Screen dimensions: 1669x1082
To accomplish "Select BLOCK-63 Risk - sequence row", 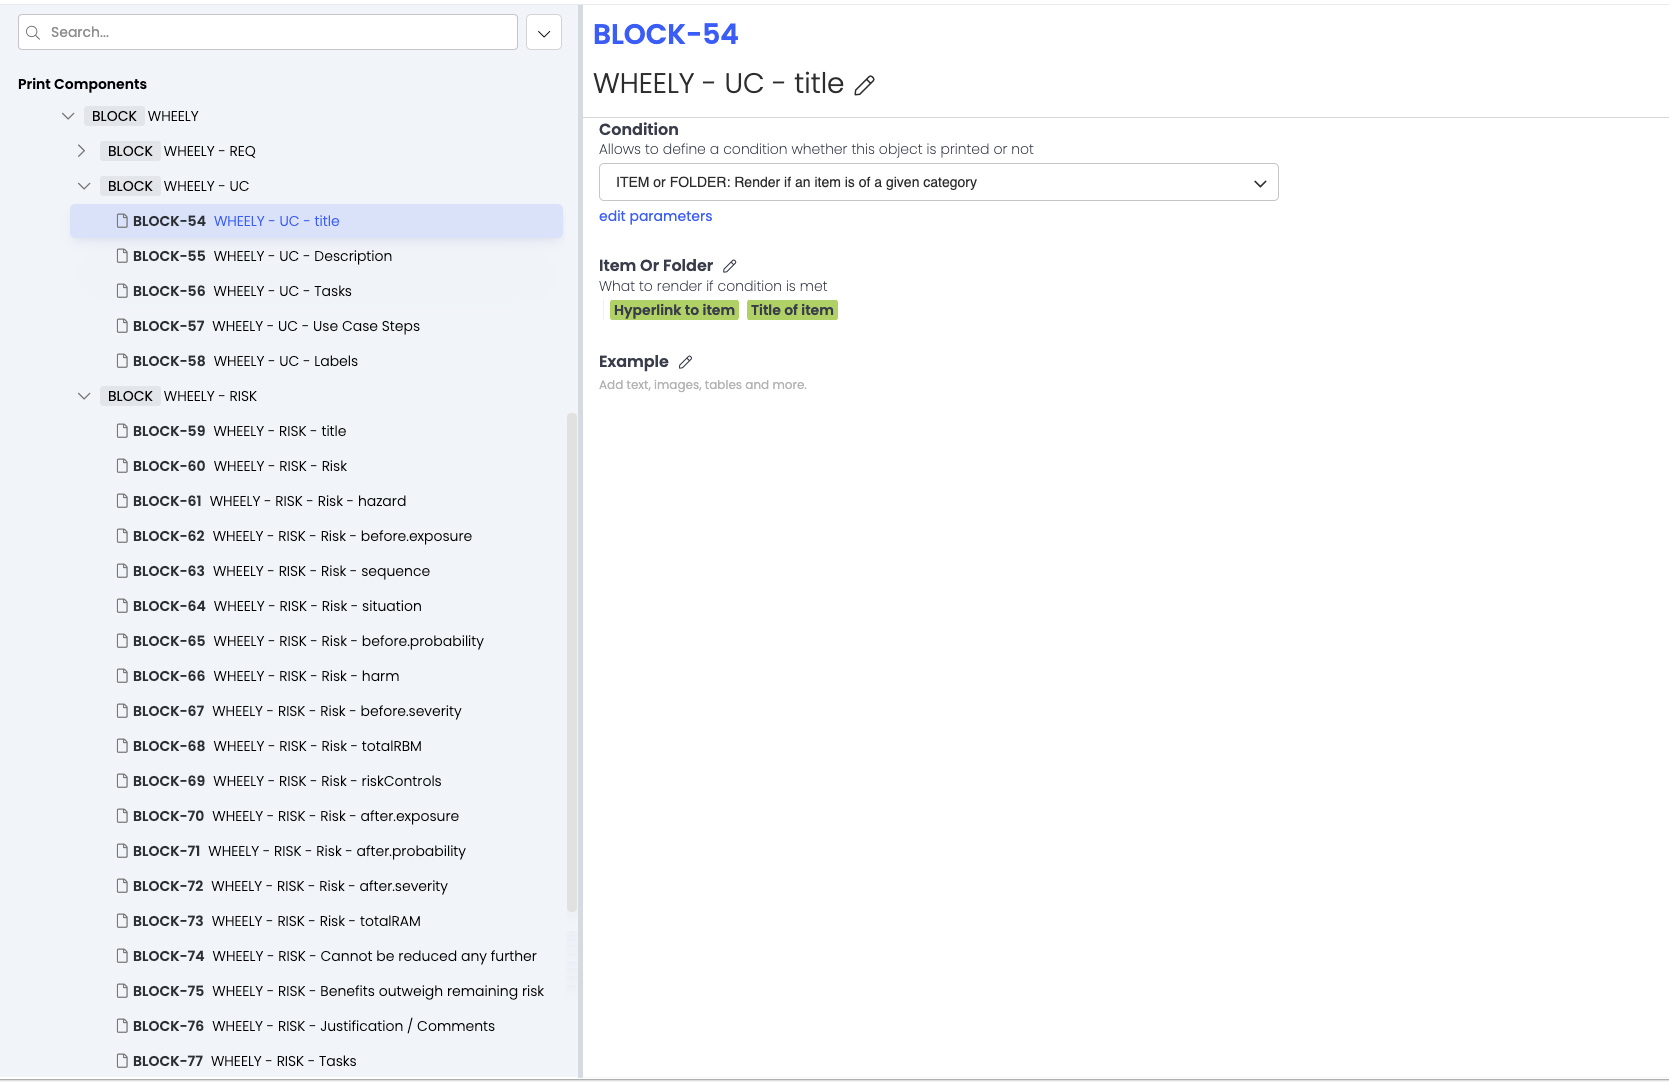I will coord(317,571).
